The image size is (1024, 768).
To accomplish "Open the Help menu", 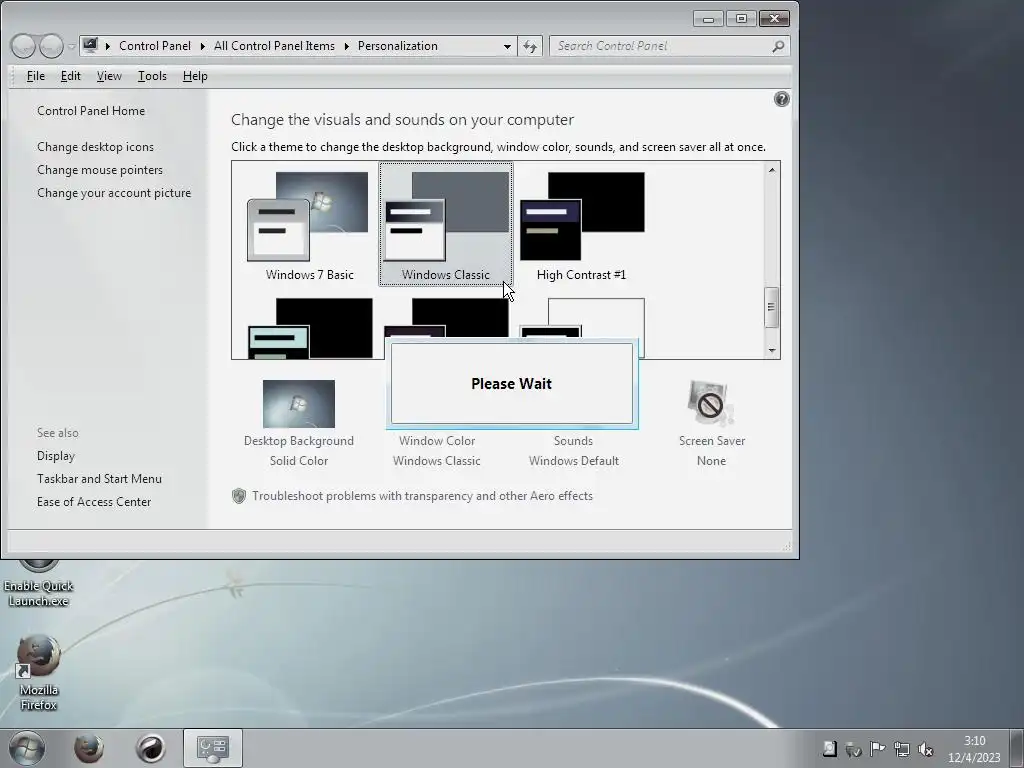I will (x=195, y=76).
